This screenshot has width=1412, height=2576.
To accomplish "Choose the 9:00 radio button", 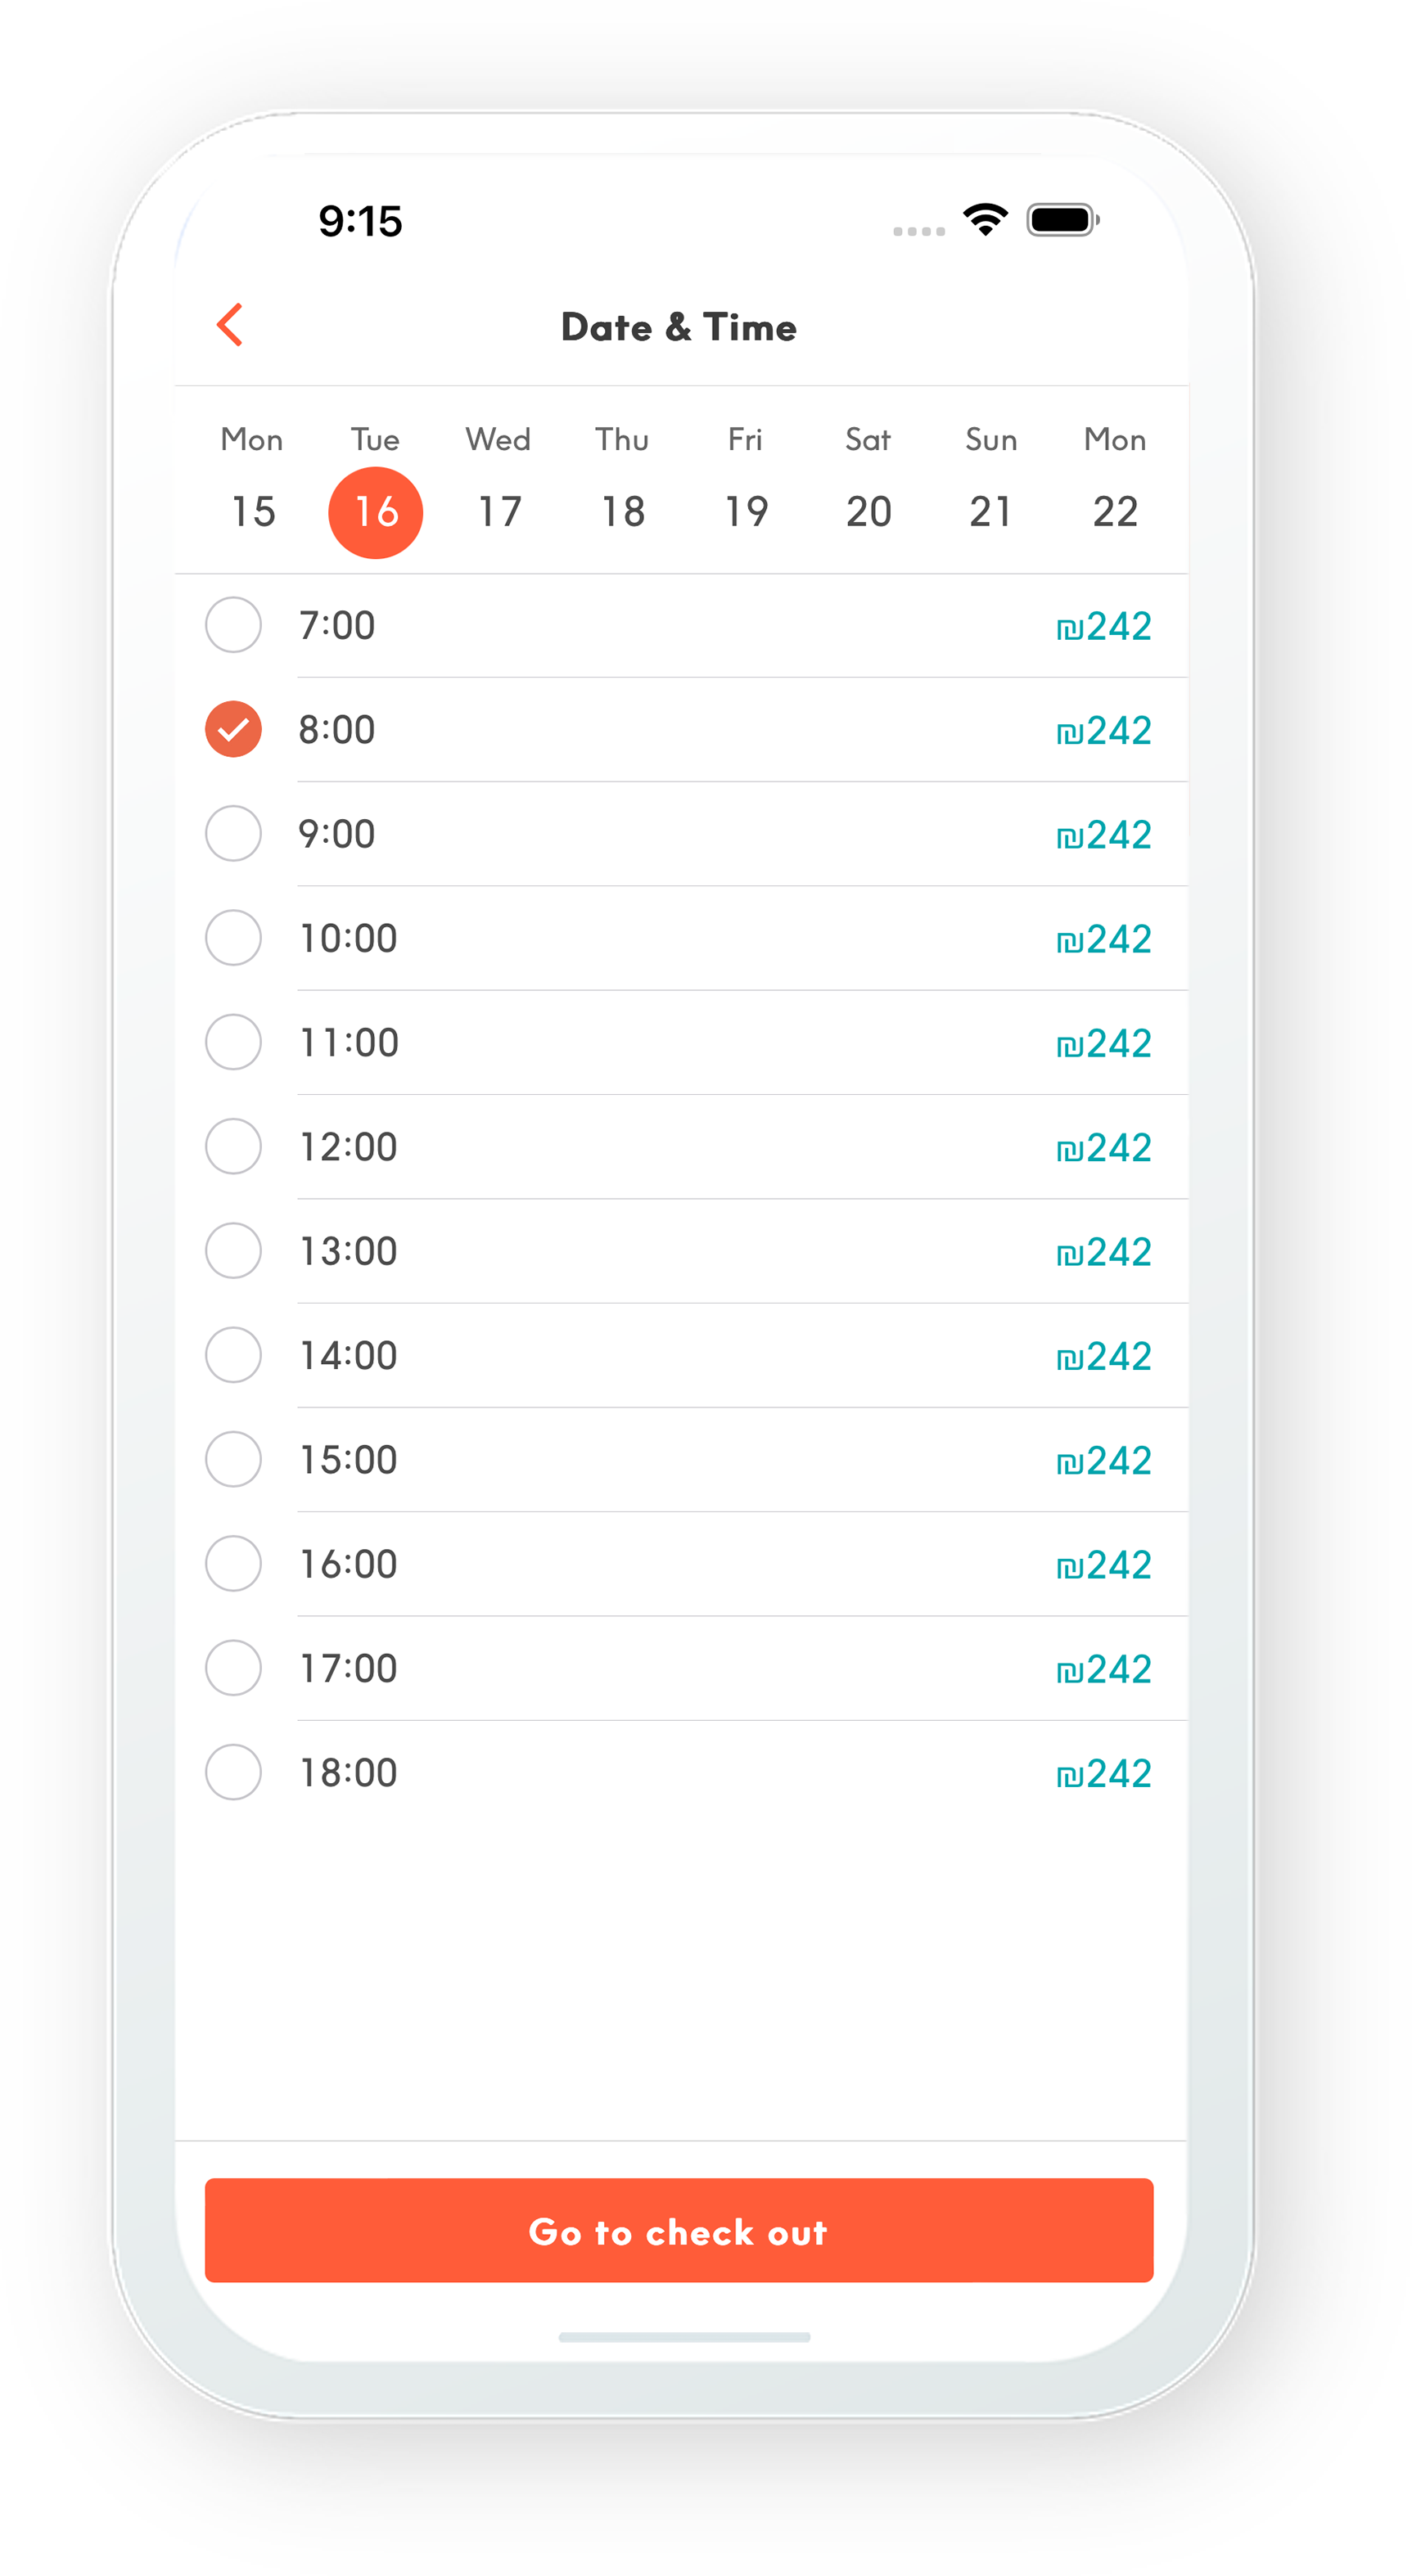I will click(x=233, y=833).
